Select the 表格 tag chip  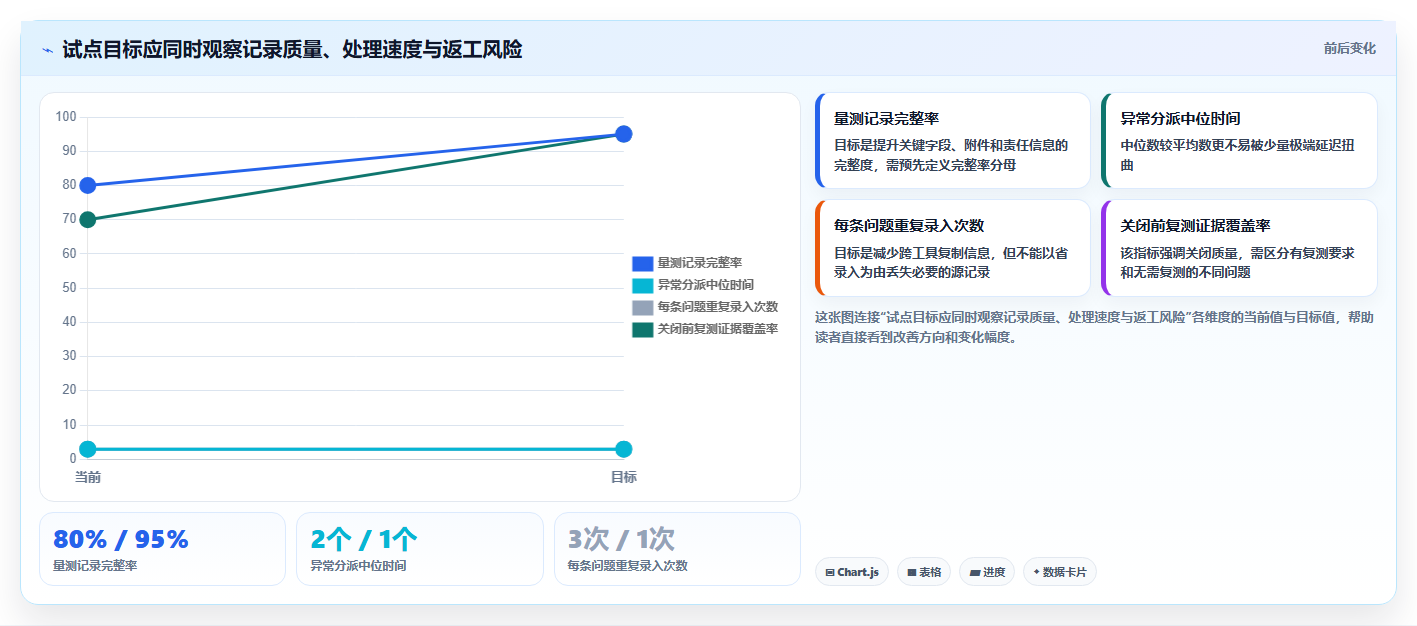tap(924, 572)
